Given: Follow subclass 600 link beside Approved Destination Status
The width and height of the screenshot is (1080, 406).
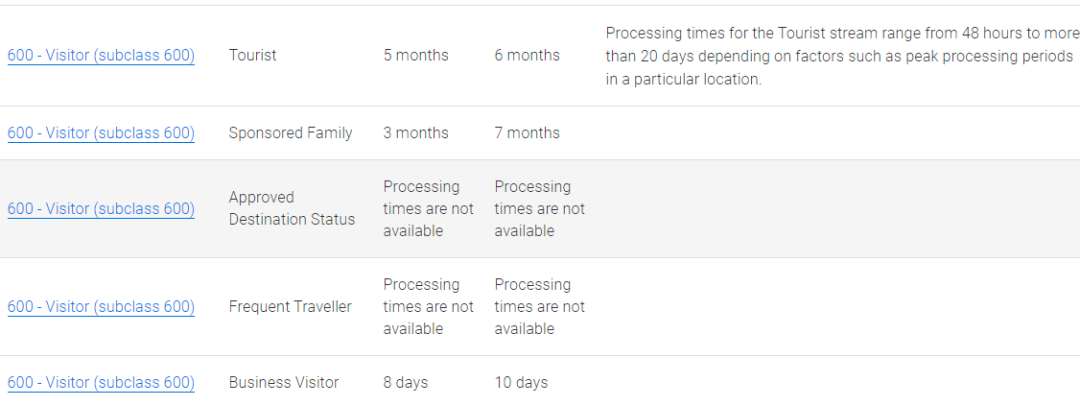Looking at the screenshot, I should click(x=101, y=209).
